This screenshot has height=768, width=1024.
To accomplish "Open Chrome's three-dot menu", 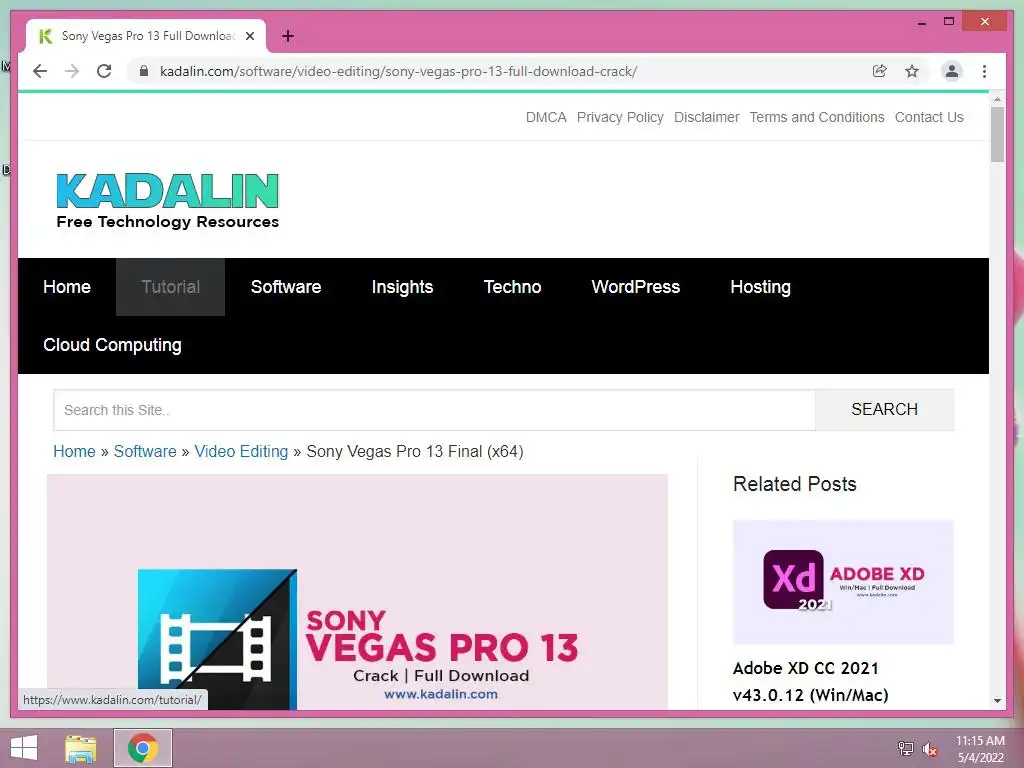I will pos(984,71).
